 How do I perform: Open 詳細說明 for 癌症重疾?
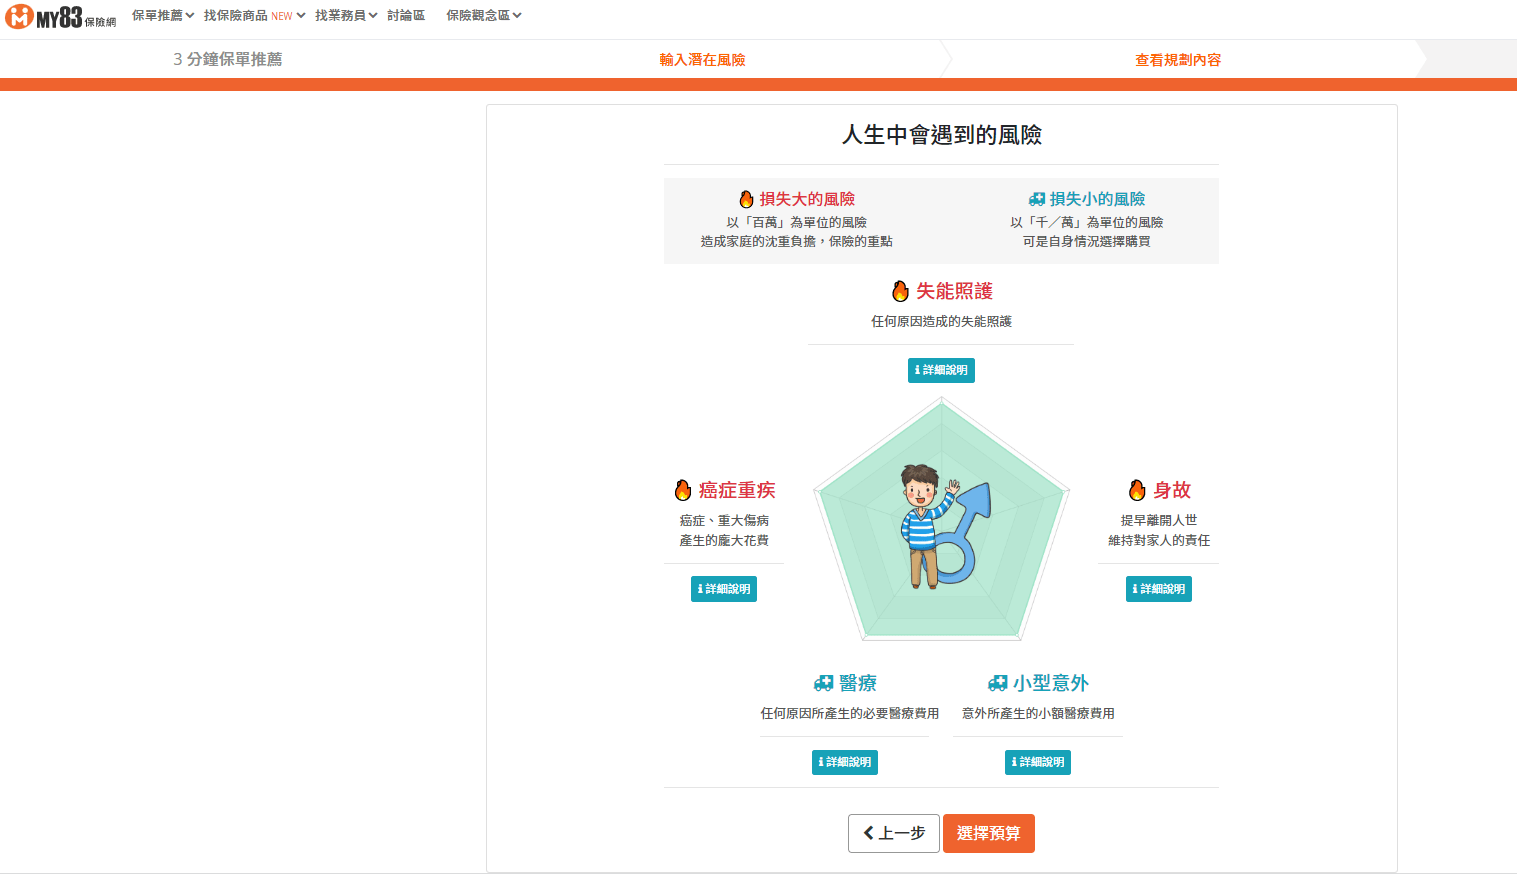(724, 589)
